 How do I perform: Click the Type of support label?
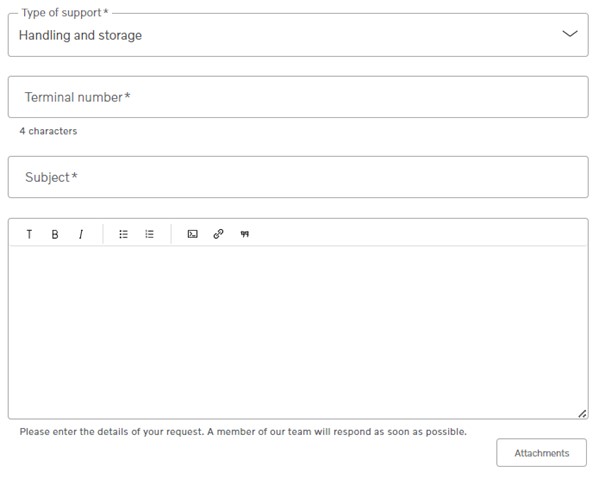(x=65, y=13)
